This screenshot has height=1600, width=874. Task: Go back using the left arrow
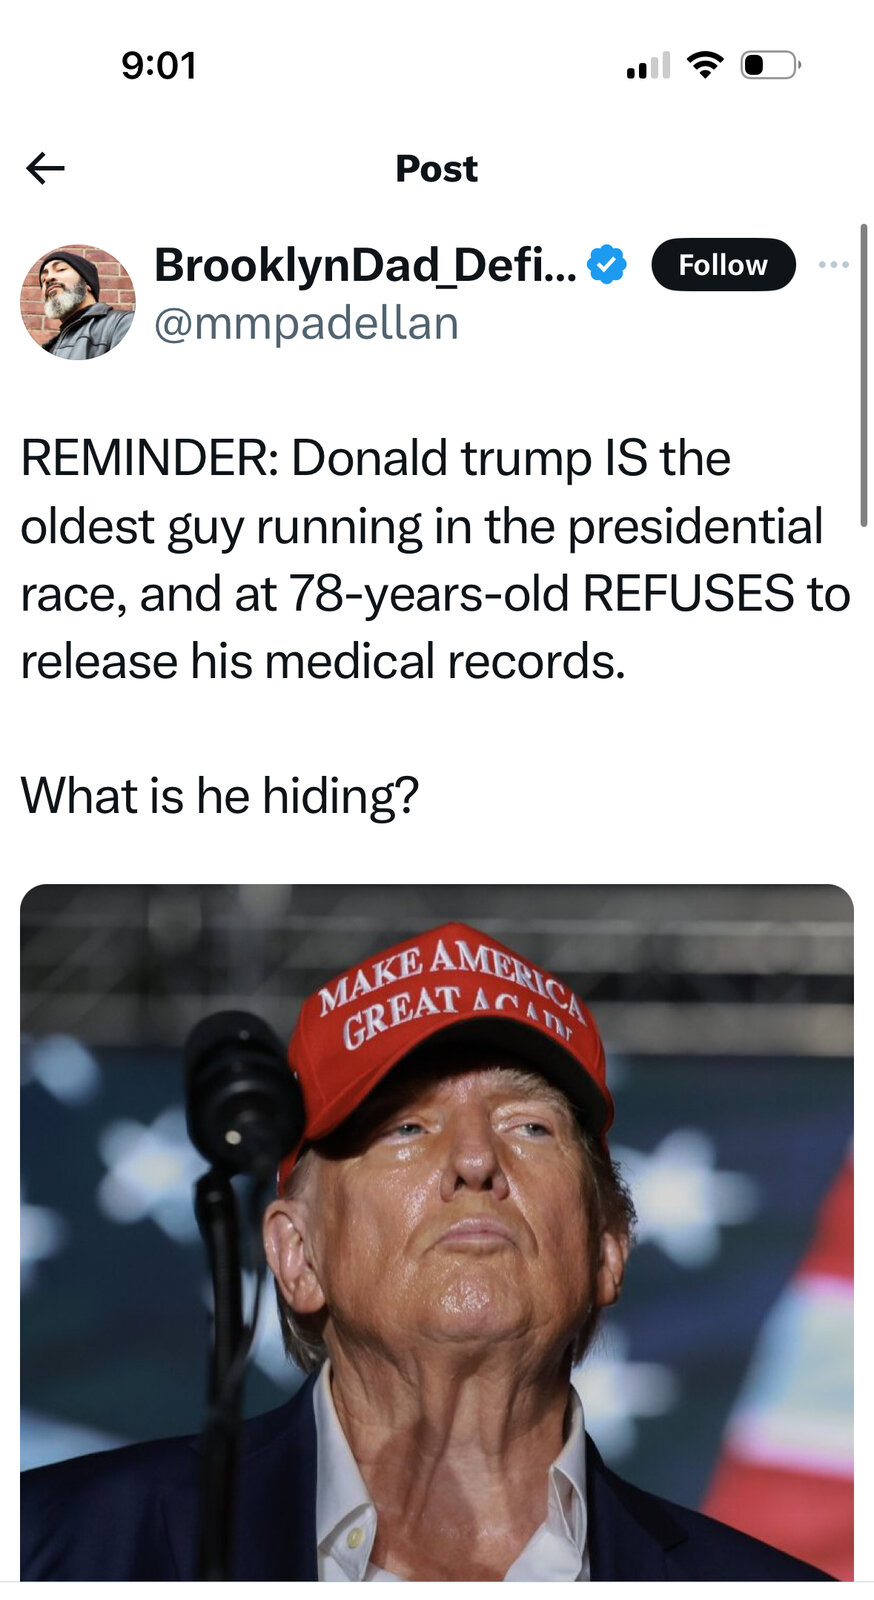pyautogui.click(x=45, y=168)
